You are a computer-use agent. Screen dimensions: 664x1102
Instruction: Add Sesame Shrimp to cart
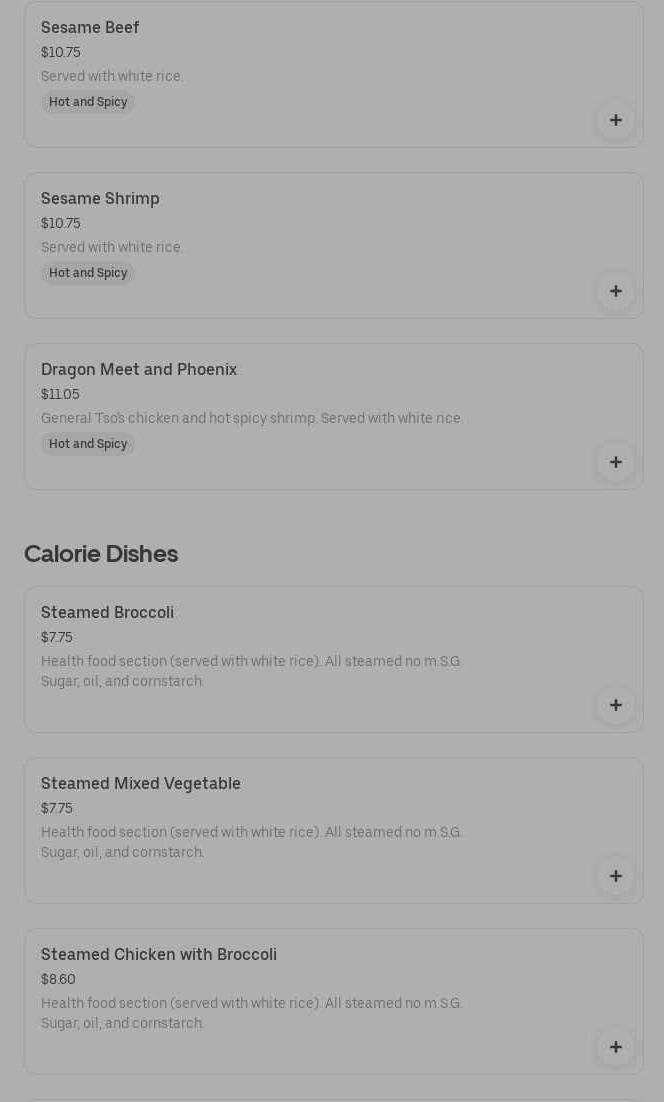[x=615, y=292]
